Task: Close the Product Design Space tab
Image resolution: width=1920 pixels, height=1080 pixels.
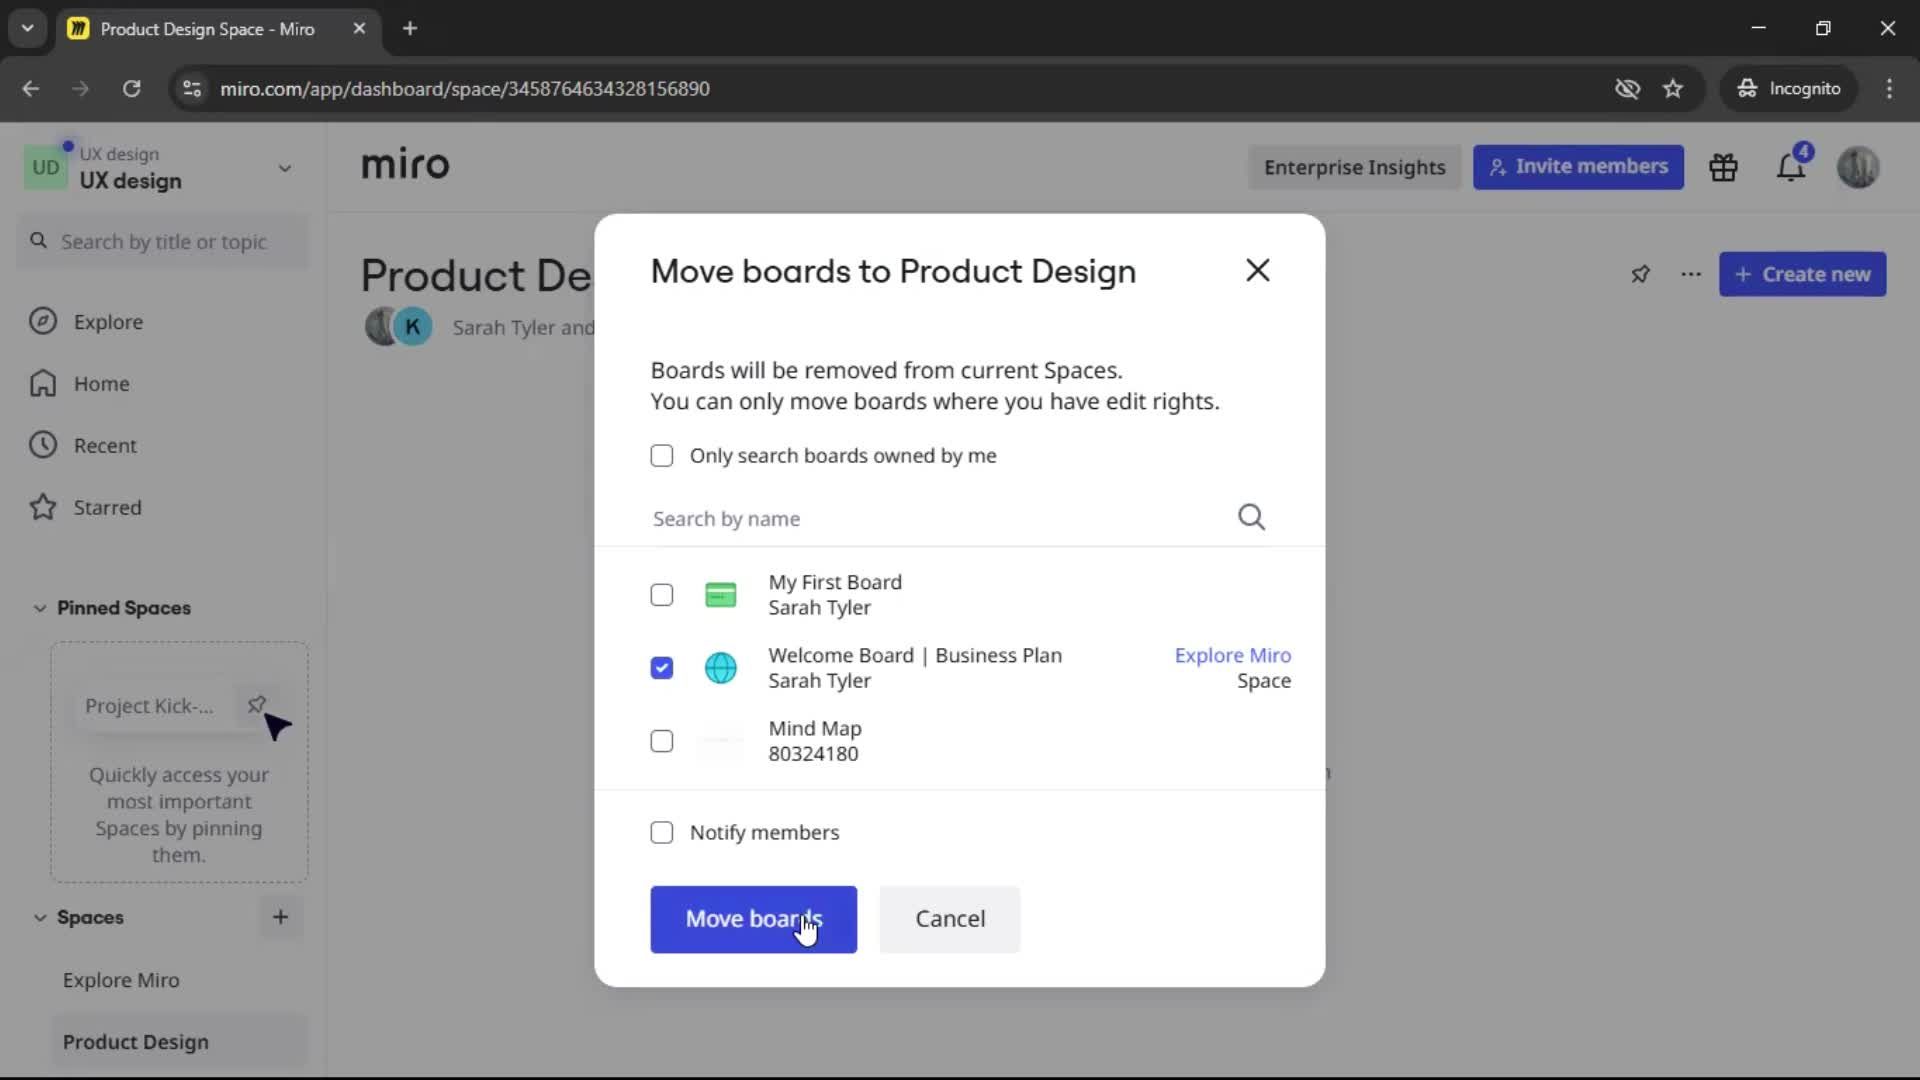Action: click(x=359, y=29)
